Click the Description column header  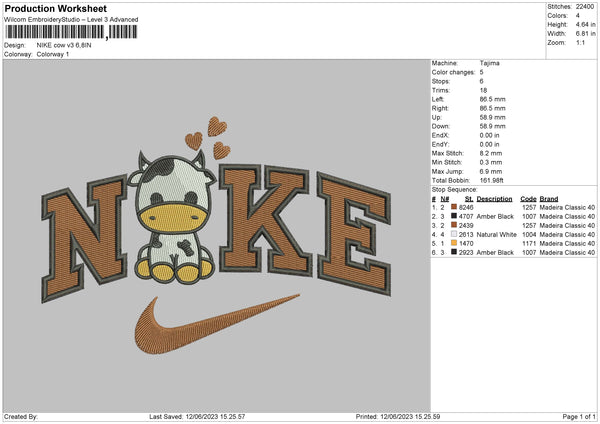(494, 199)
